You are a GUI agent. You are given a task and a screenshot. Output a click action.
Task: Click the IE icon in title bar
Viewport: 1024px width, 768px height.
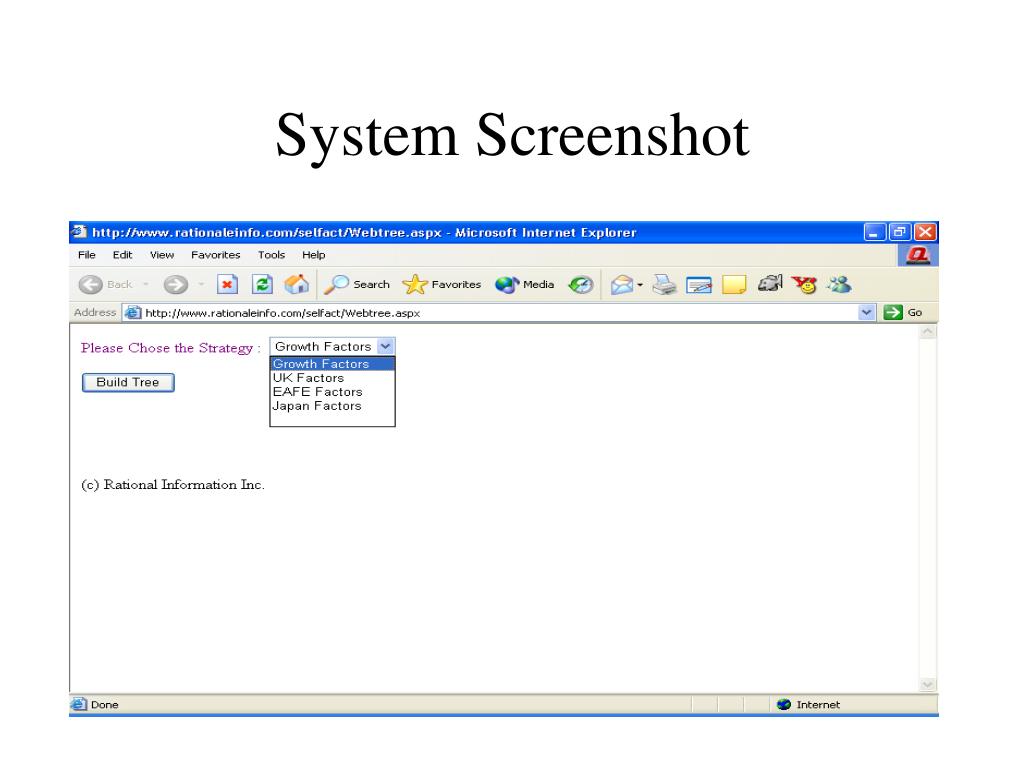tap(79, 232)
